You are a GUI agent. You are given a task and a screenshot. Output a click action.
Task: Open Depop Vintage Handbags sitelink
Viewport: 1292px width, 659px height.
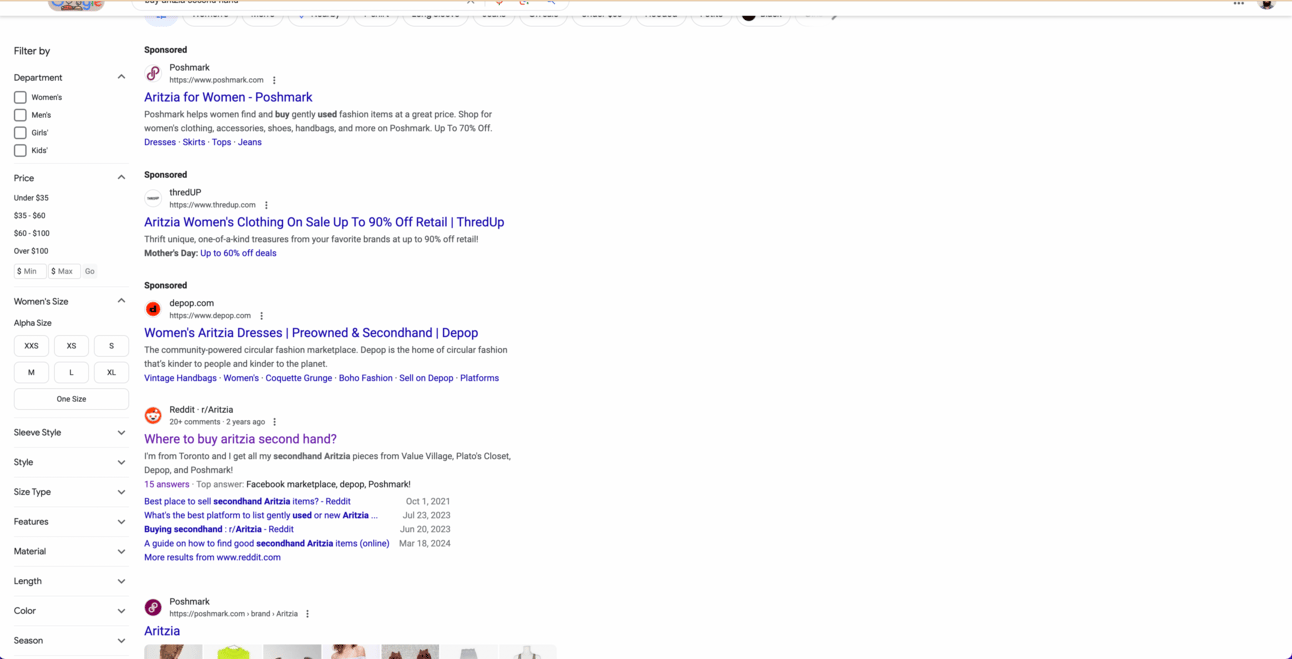click(x=180, y=378)
